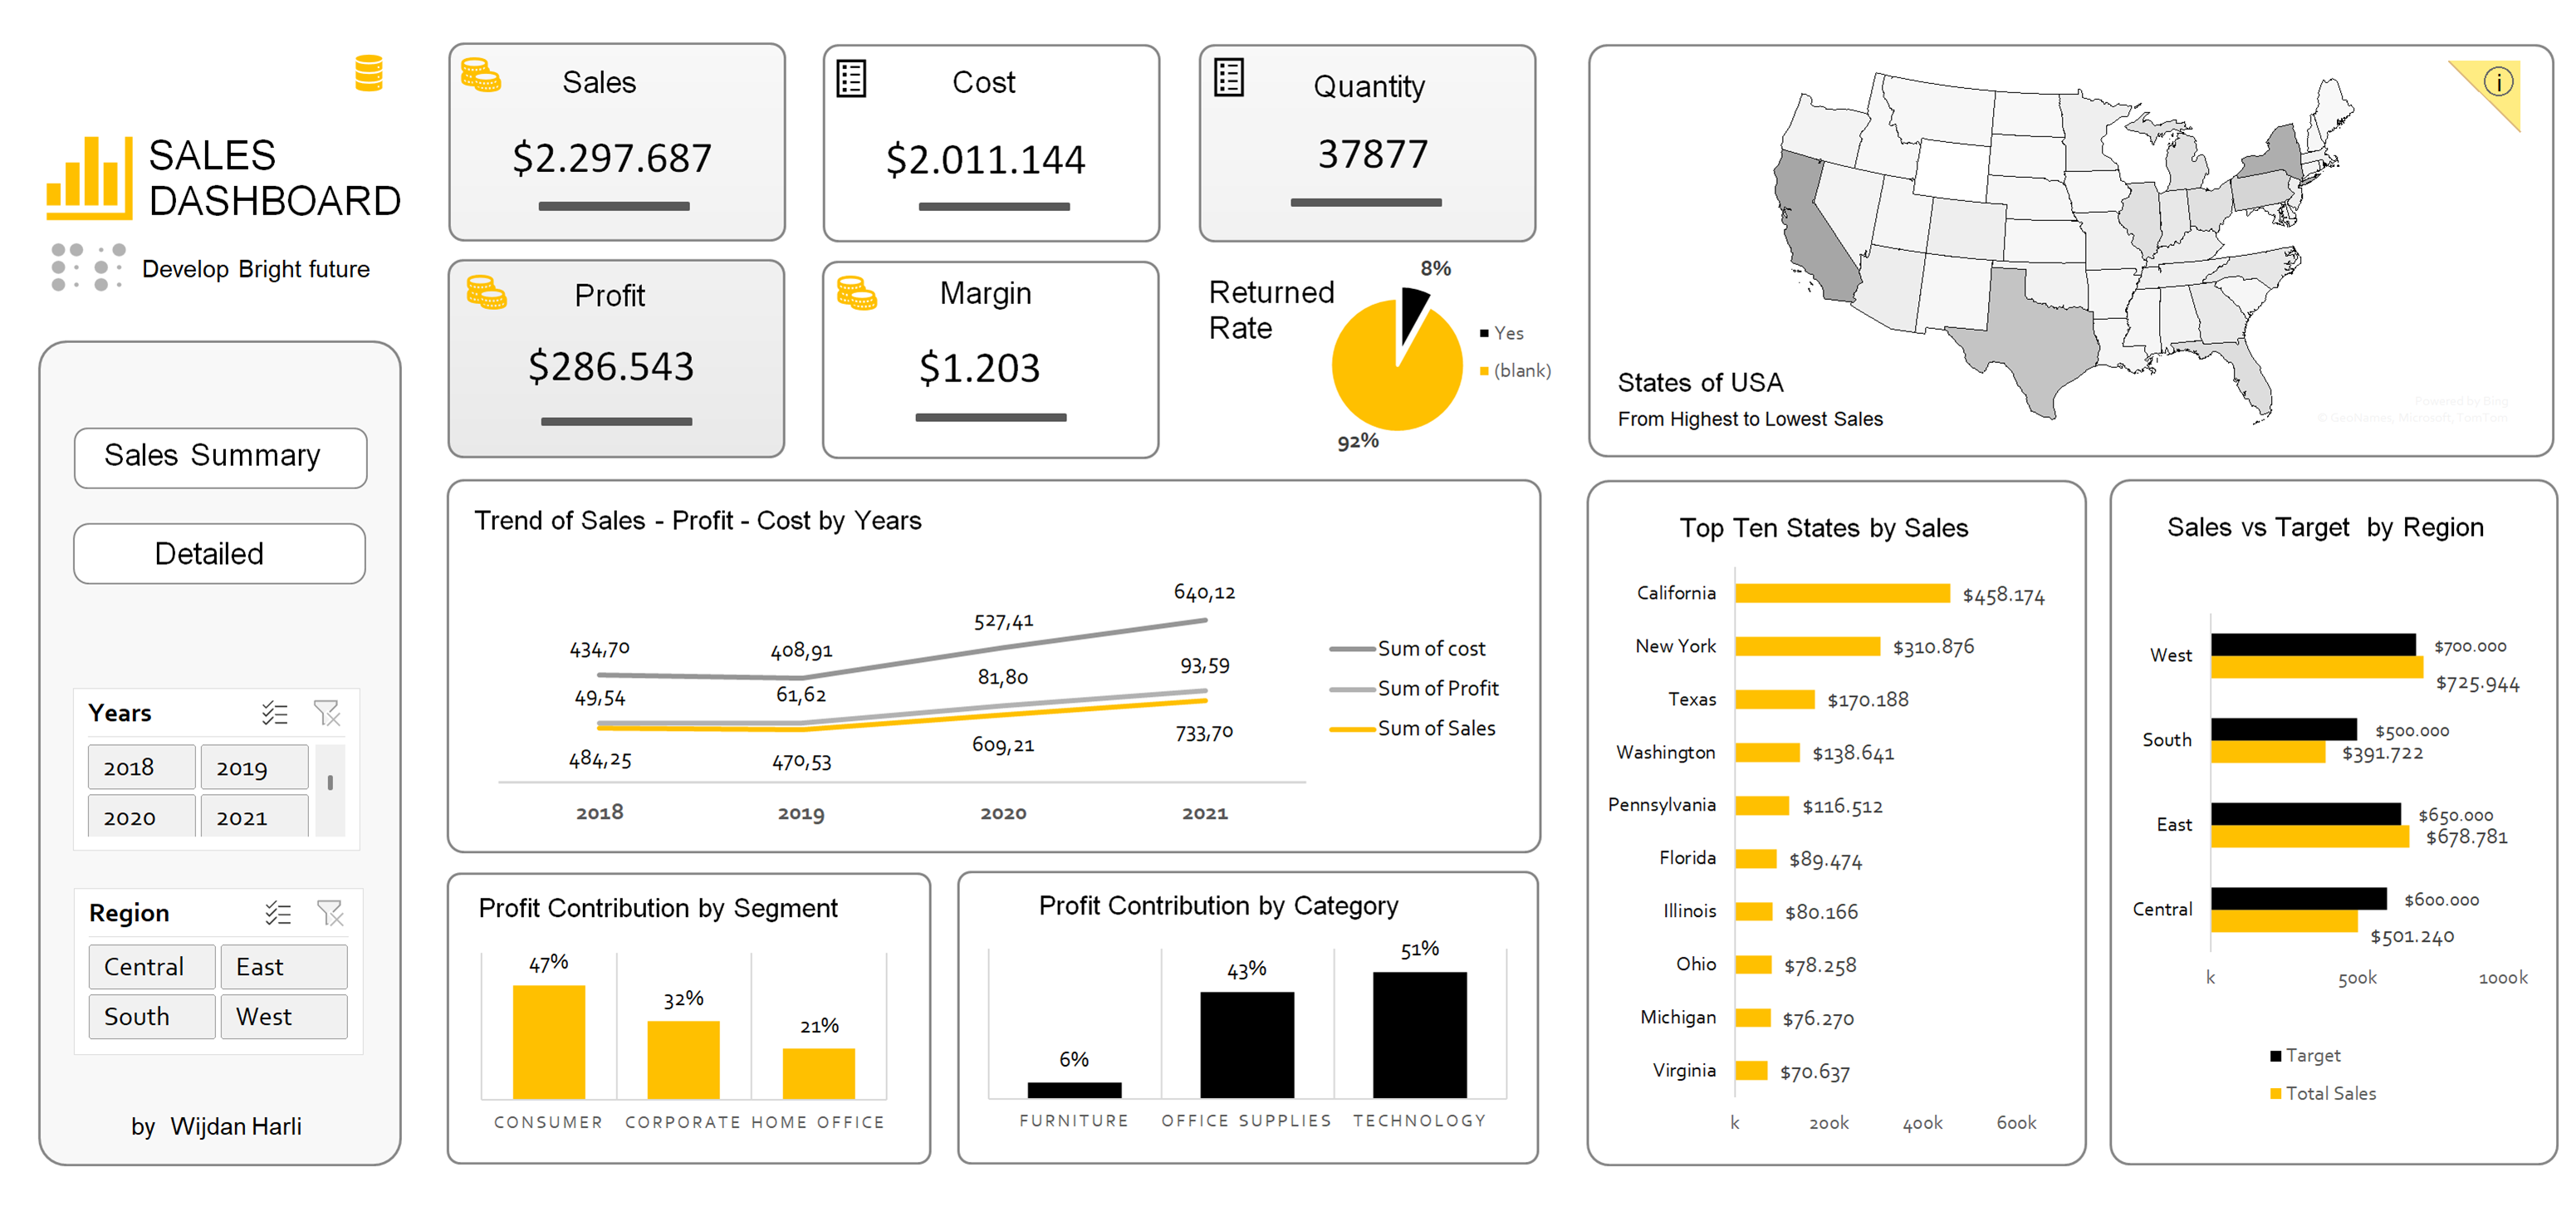This screenshot has width=2576, height=1221.
Task: Open the Detailed view
Action: 219,554
